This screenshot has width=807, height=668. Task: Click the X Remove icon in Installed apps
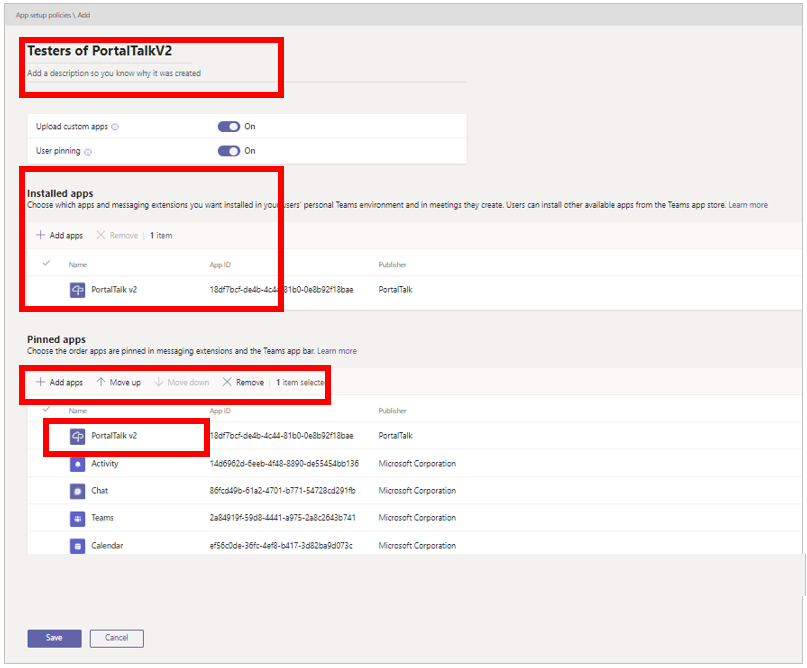100,235
